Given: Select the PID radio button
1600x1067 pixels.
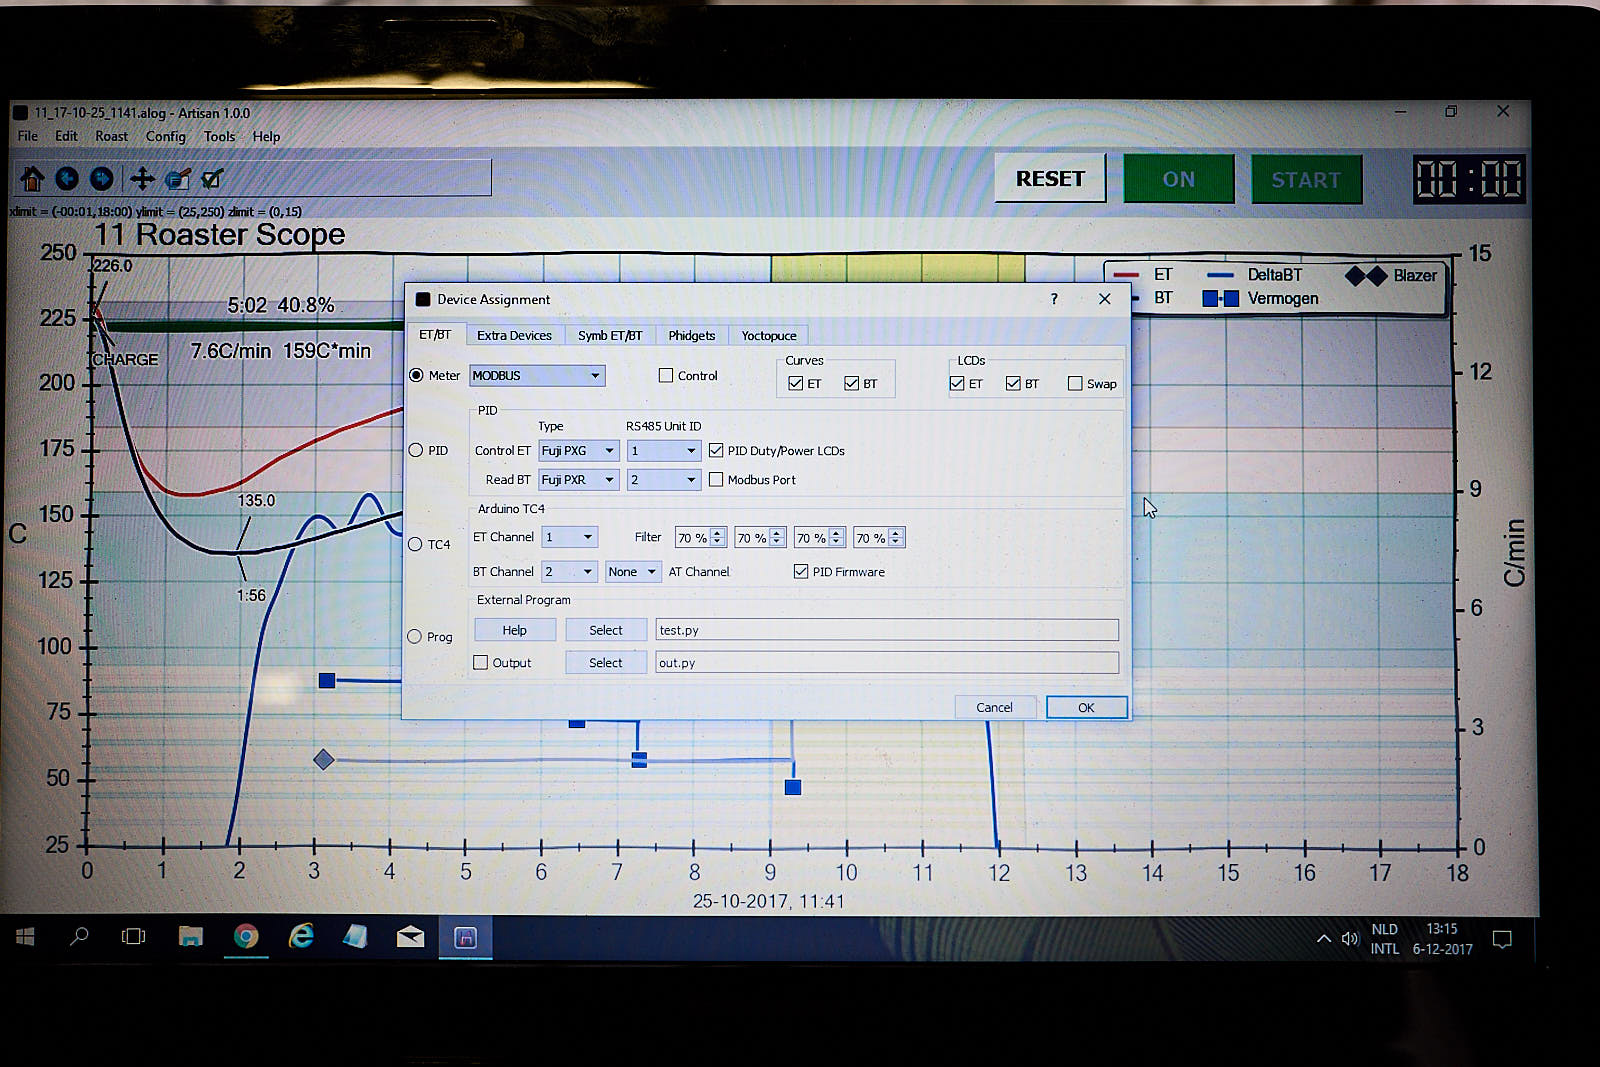Looking at the screenshot, I should point(416,450).
